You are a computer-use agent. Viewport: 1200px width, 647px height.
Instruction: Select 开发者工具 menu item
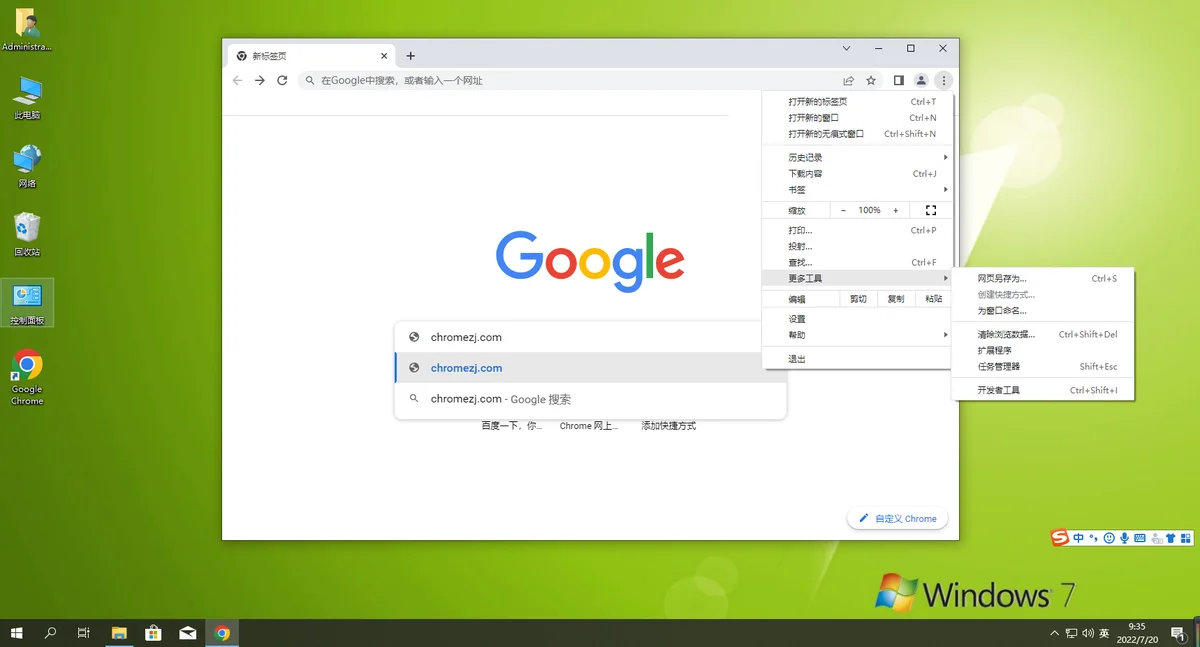tap(999, 390)
